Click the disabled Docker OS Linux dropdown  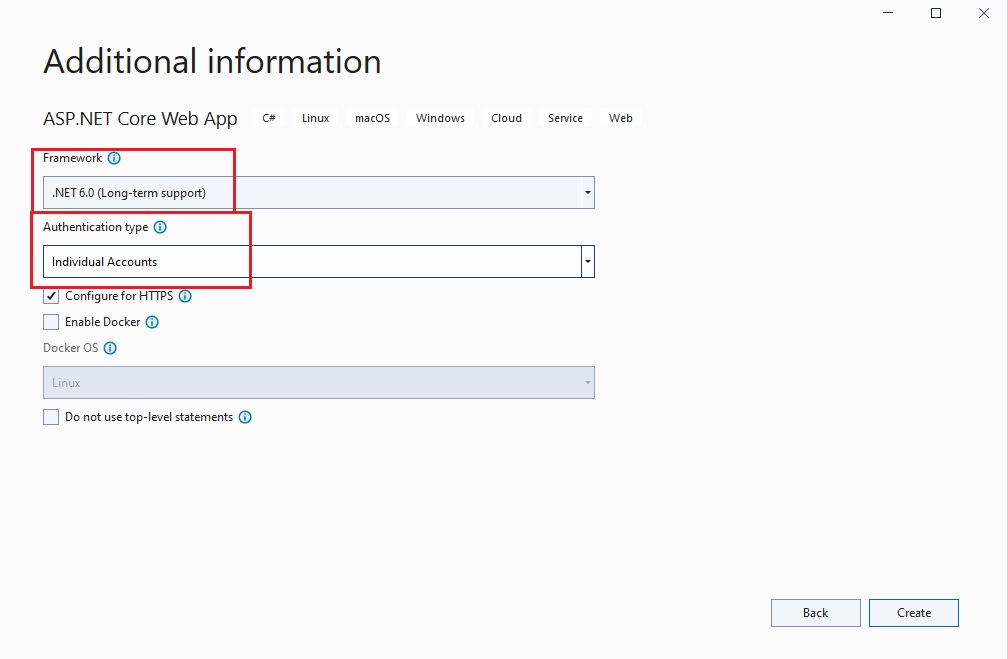coord(319,383)
